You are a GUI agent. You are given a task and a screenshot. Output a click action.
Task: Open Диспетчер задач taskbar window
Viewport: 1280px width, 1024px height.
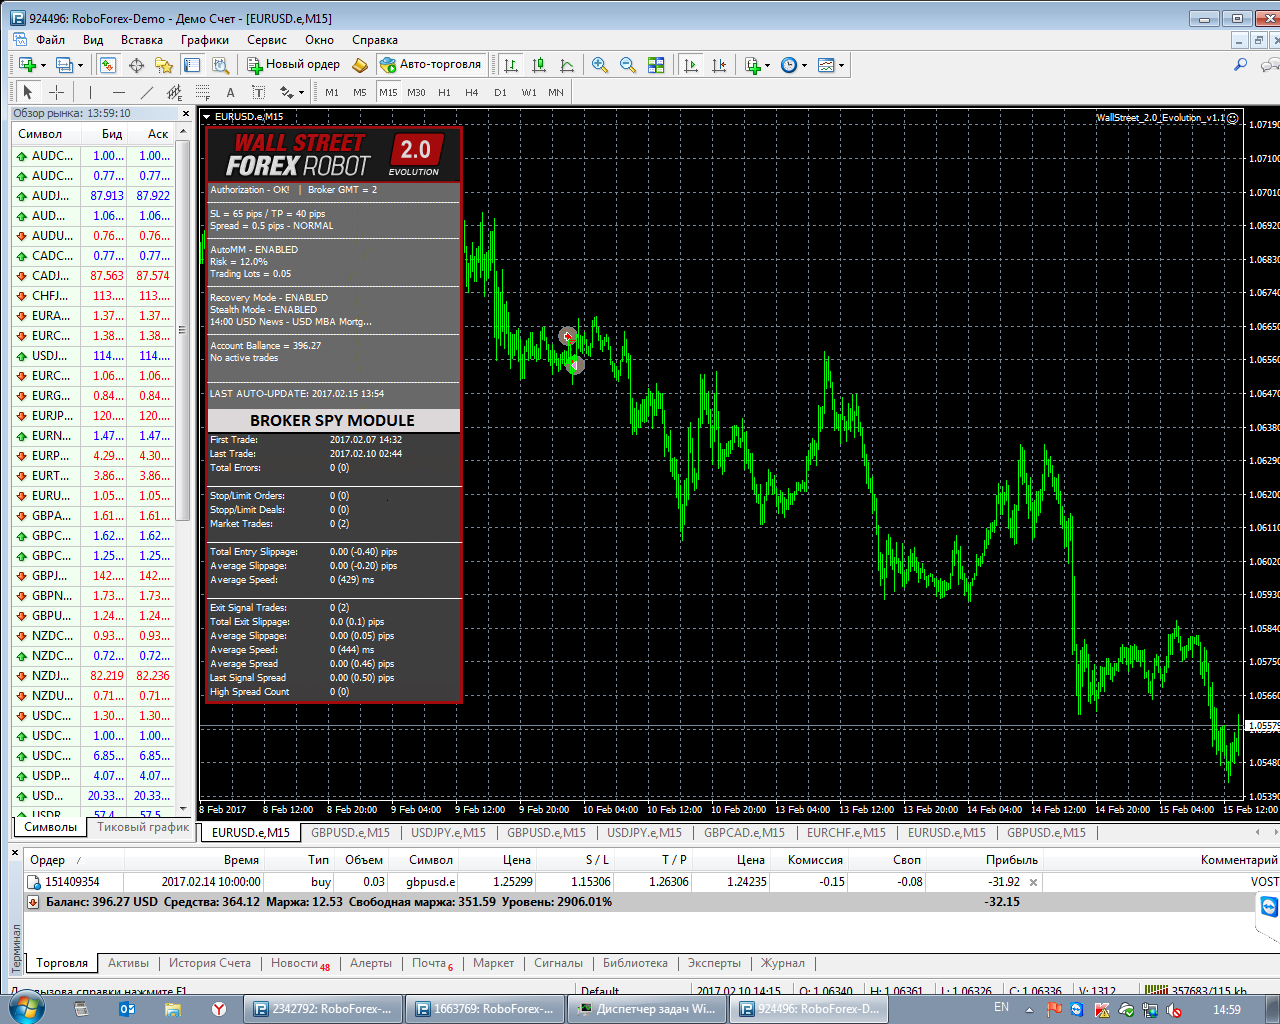[646, 1009]
